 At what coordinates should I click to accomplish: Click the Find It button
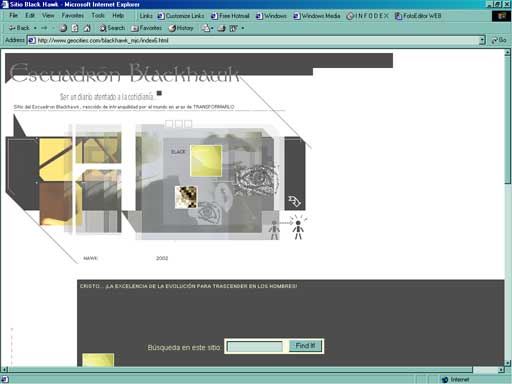[305, 346]
